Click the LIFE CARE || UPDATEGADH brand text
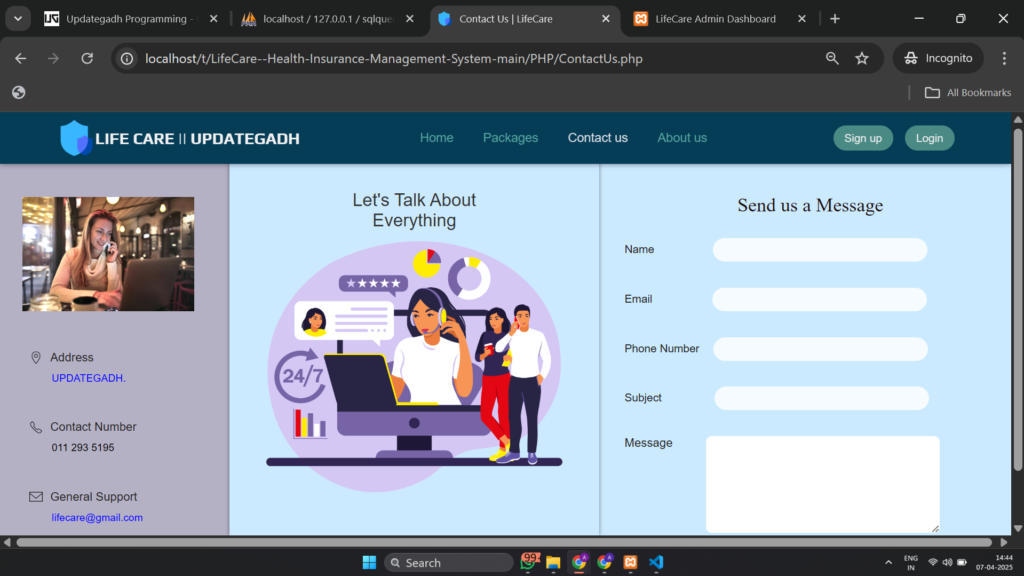1024x576 pixels. pyautogui.click(x=197, y=138)
